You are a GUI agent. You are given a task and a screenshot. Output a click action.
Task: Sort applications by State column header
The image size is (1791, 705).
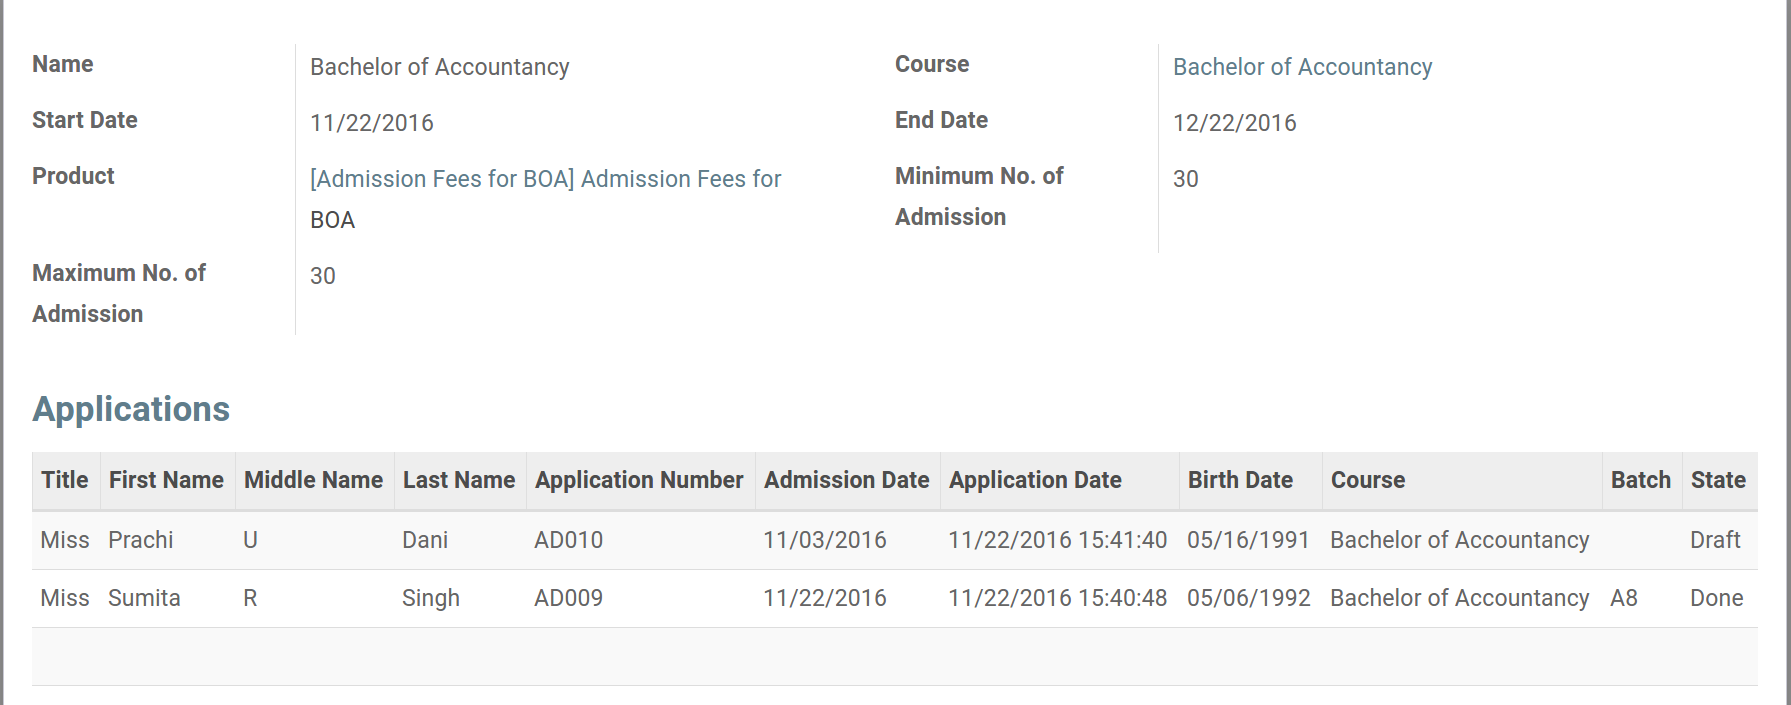coord(1718,480)
